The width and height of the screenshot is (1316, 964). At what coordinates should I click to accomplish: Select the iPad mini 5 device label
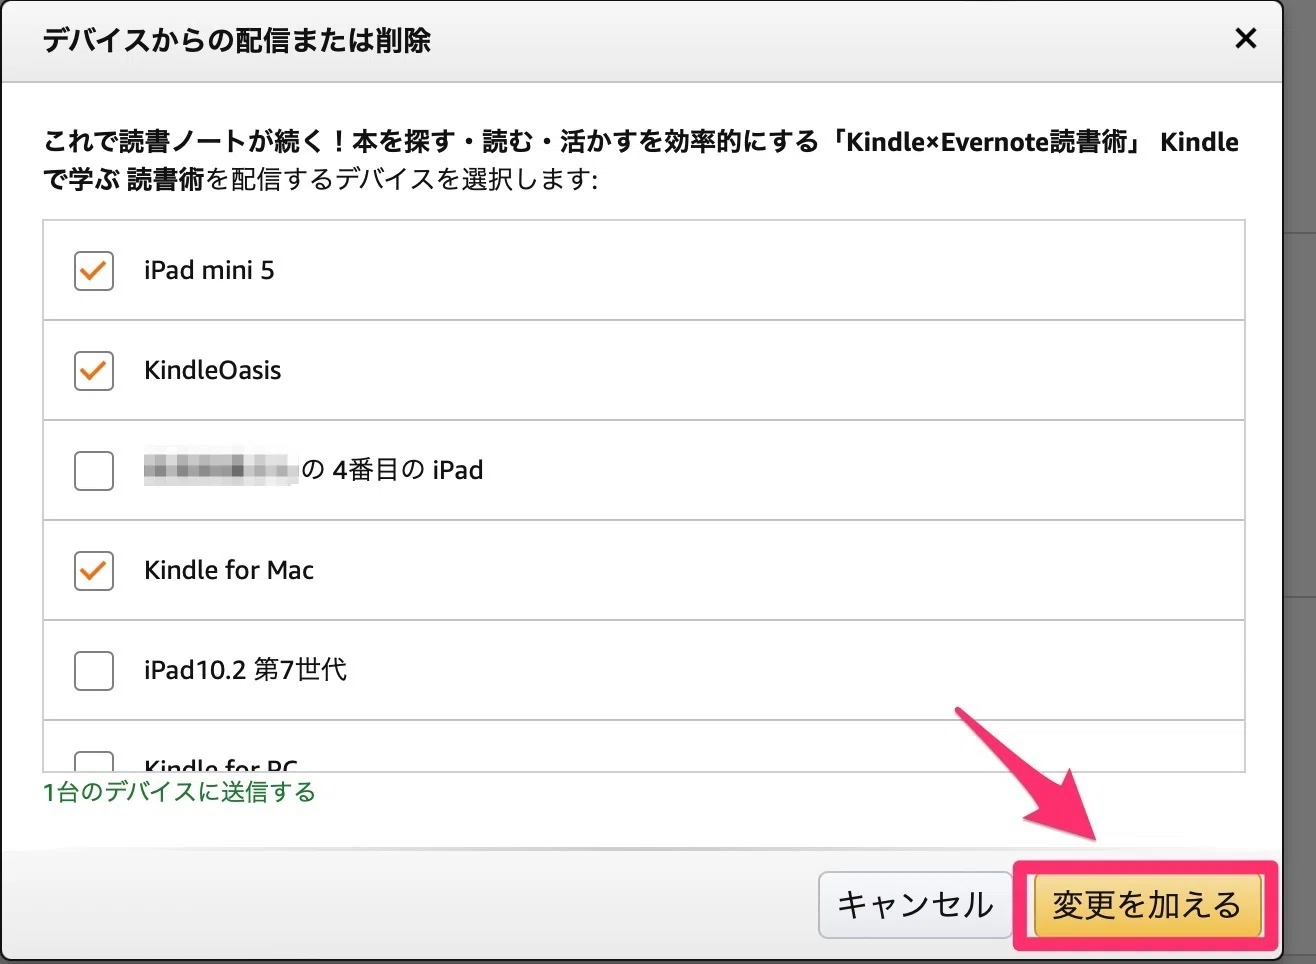(209, 270)
